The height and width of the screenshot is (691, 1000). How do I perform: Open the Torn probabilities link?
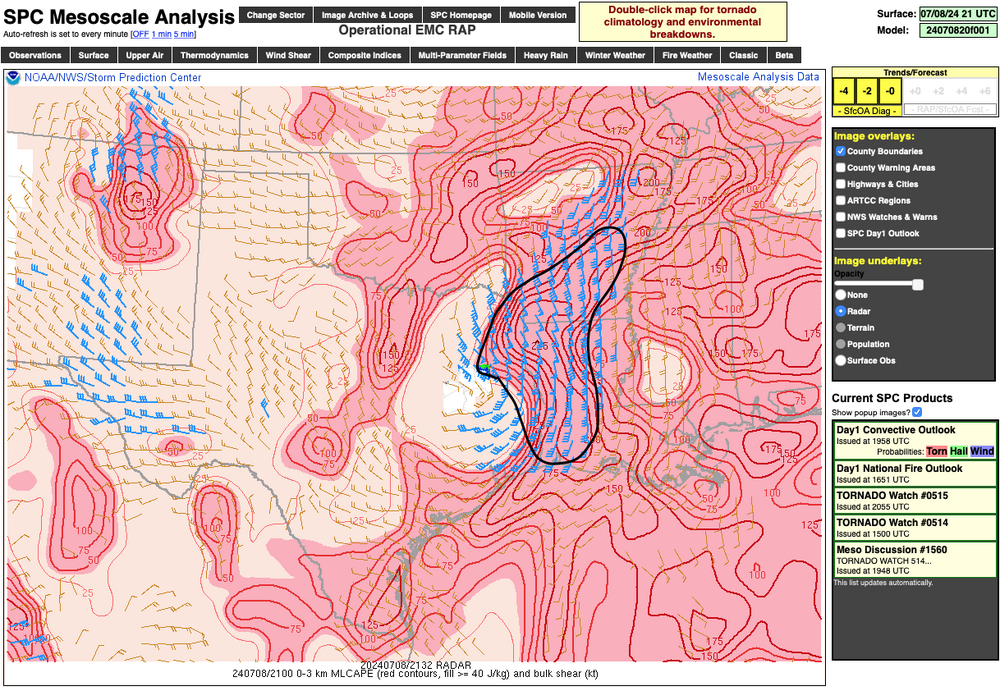[x=936, y=451]
